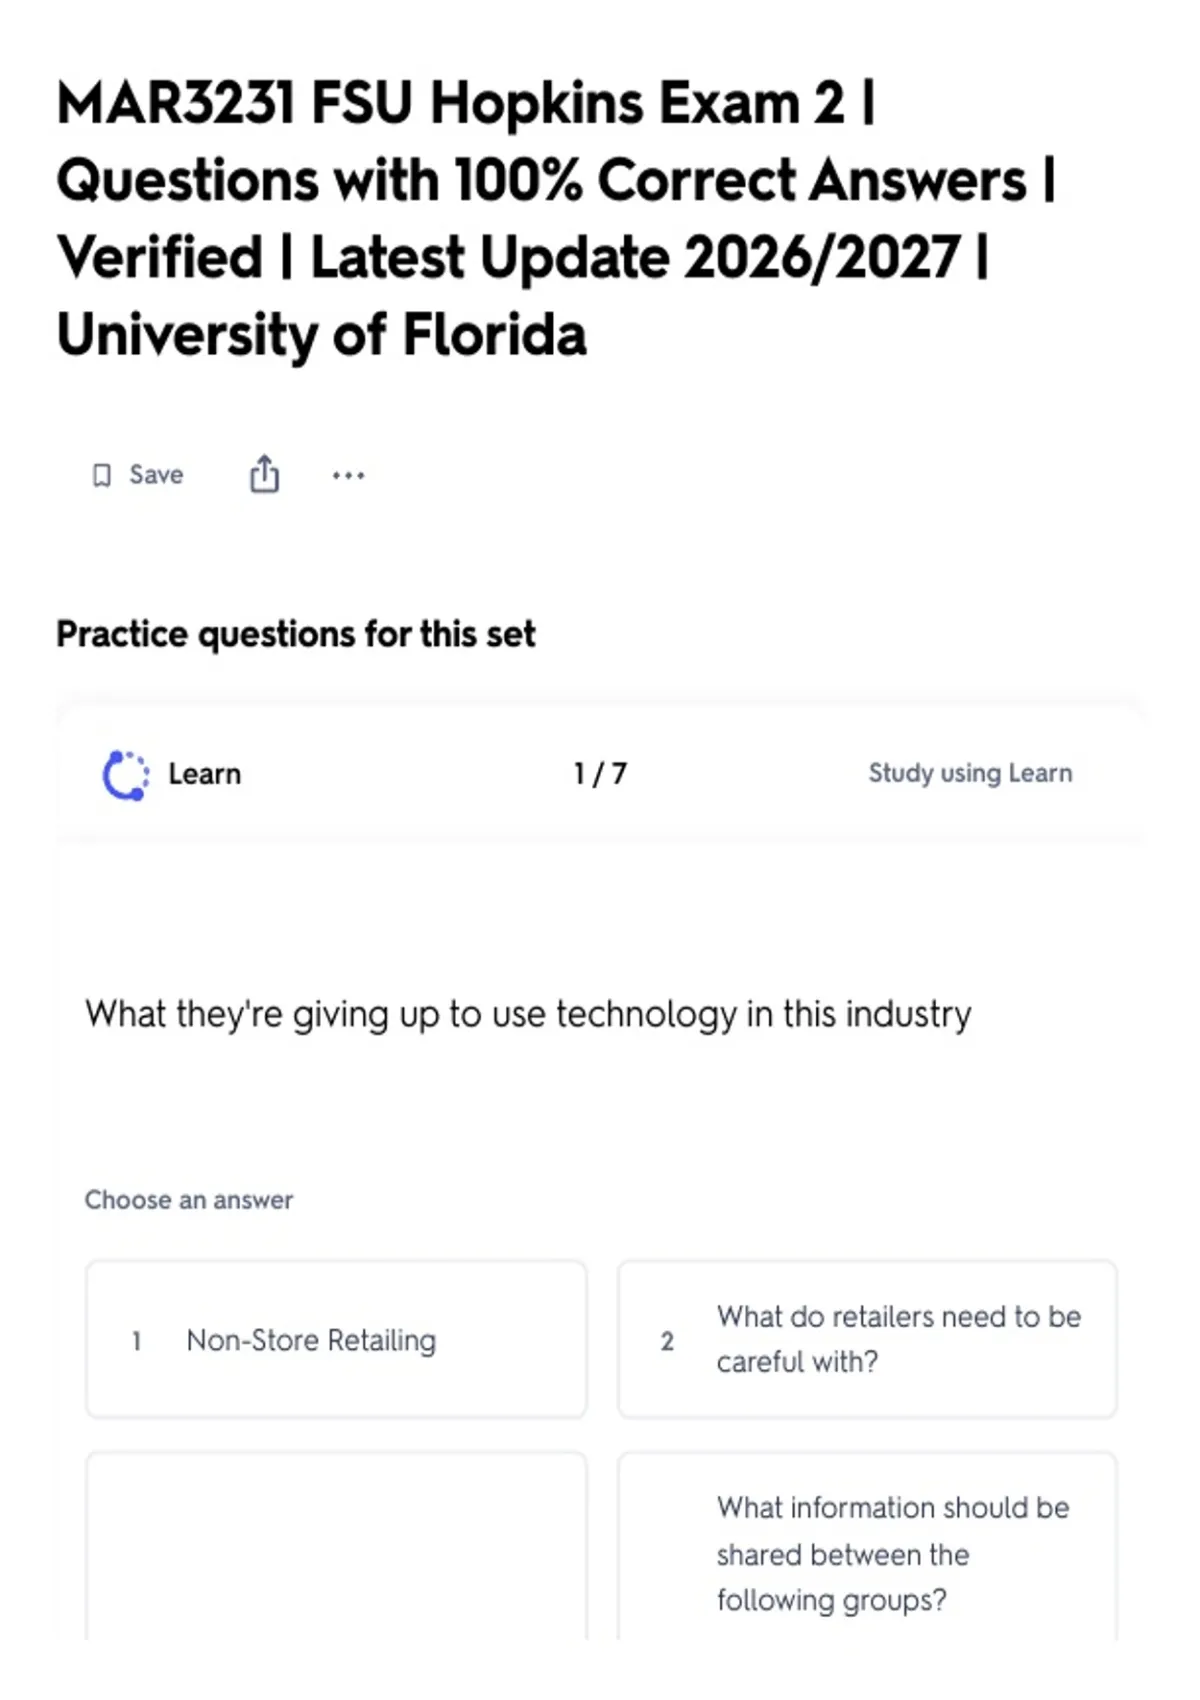Select answer 1 Non-Store Retailing
The height and width of the screenshot is (1700, 1200).
[x=336, y=1339]
